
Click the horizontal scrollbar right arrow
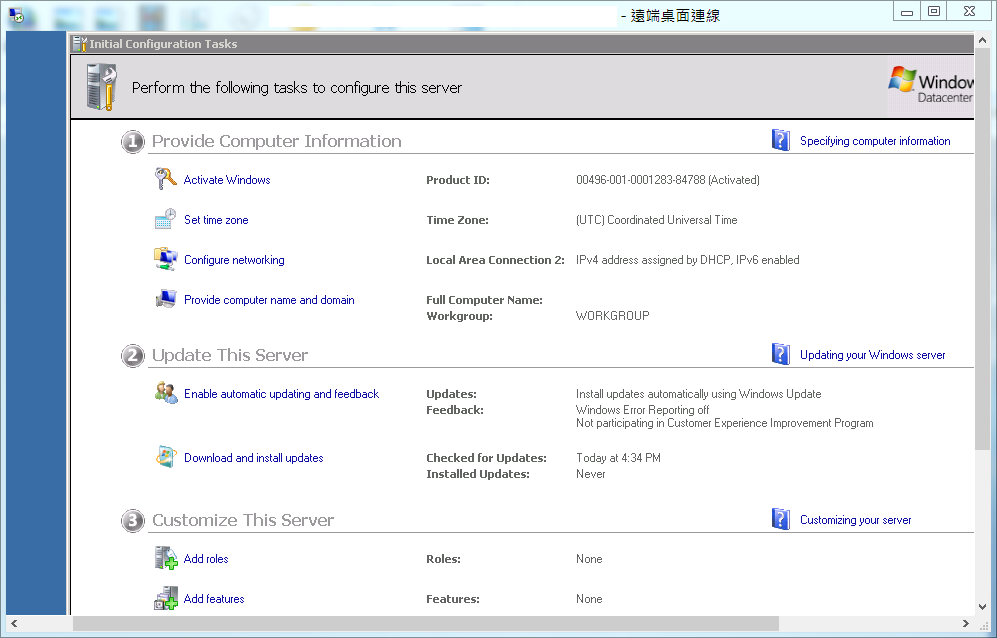coord(966,623)
